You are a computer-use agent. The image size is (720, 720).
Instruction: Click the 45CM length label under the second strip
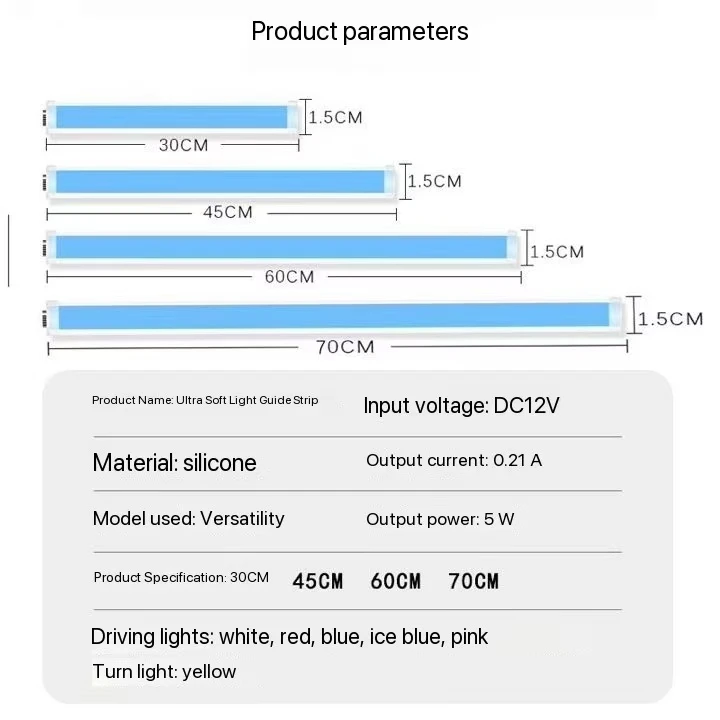(228, 212)
